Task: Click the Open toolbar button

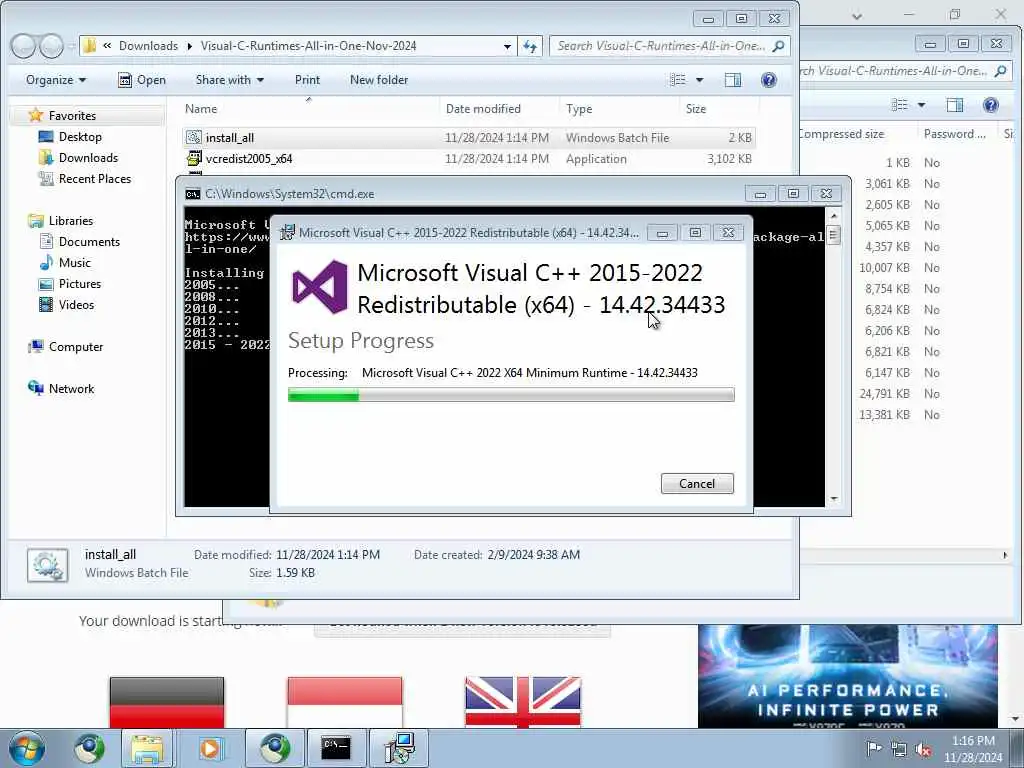Action: pyautogui.click(x=142, y=80)
